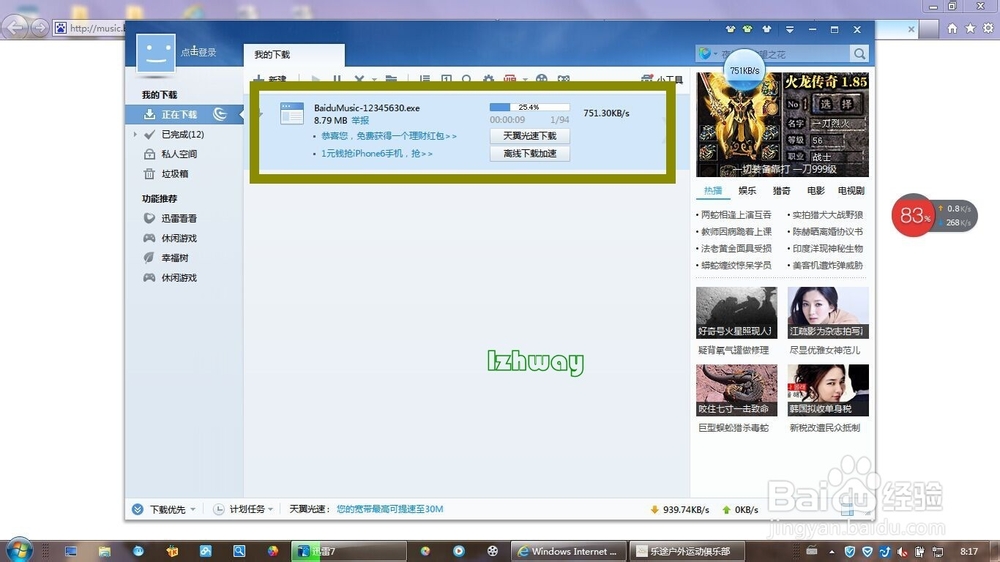This screenshot has height=562, width=1000.
Task: Select the 热播 tab
Action: click(x=712, y=191)
